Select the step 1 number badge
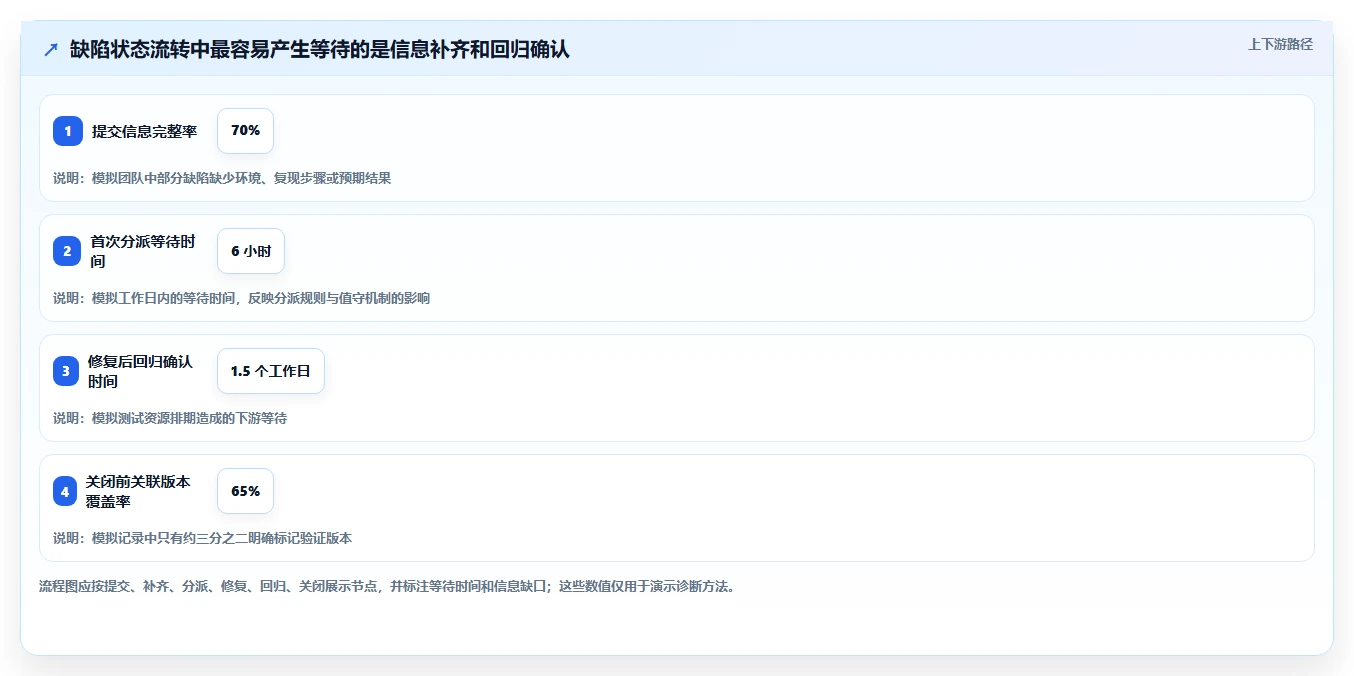 68,131
